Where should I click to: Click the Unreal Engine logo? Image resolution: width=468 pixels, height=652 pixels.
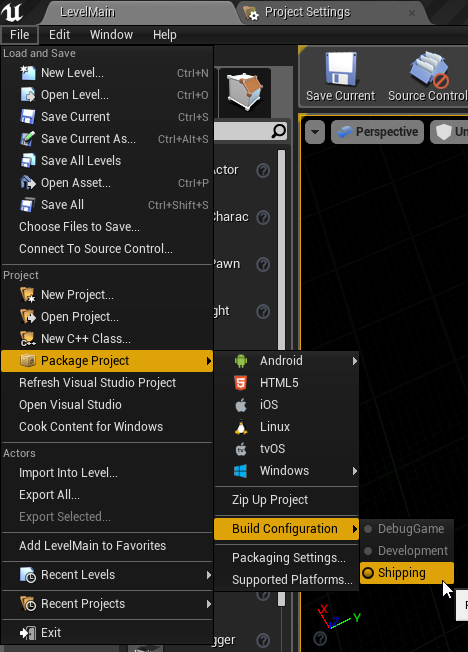coord(12,12)
